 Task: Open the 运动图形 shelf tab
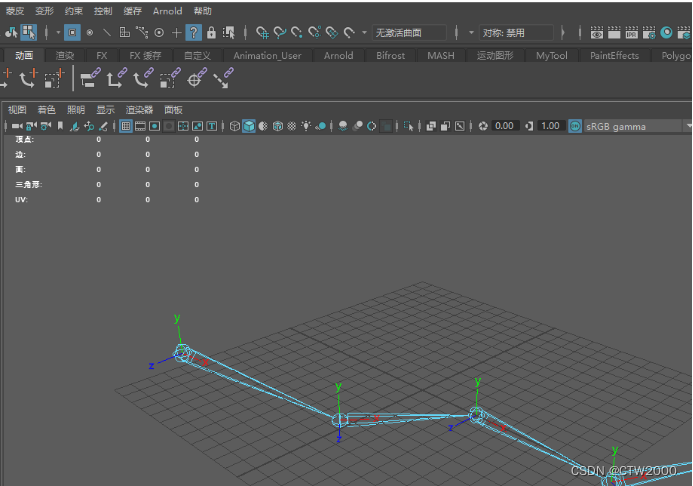click(495, 56)
